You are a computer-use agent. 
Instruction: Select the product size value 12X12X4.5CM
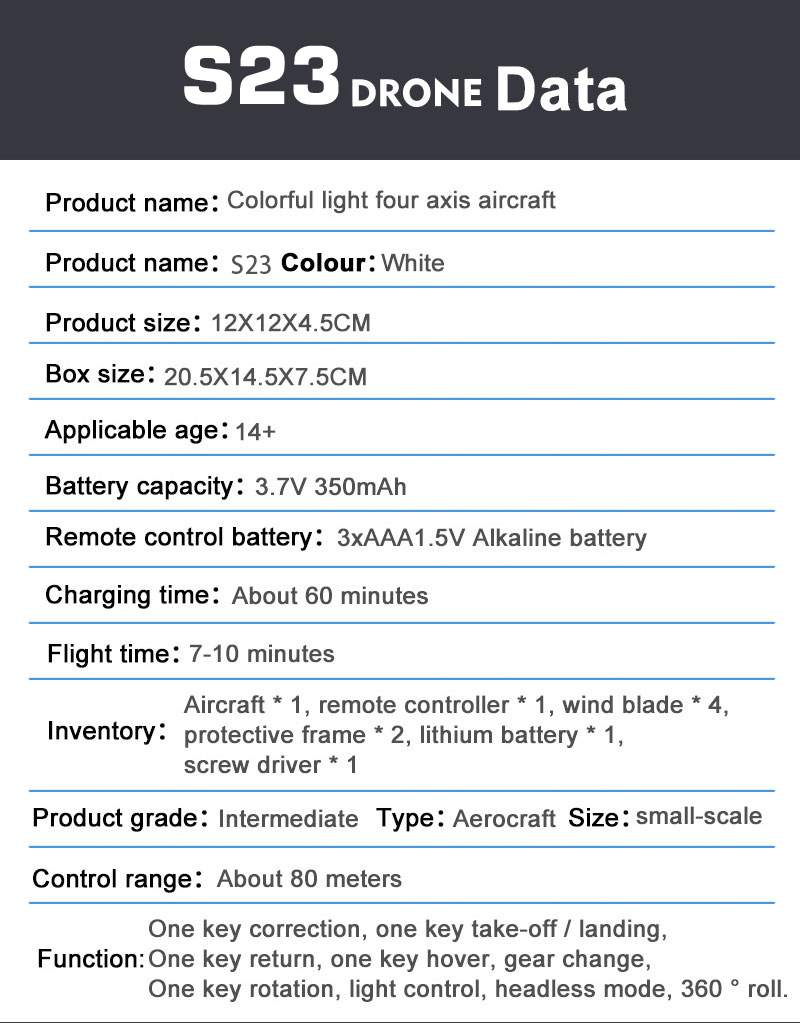[290, 323]
